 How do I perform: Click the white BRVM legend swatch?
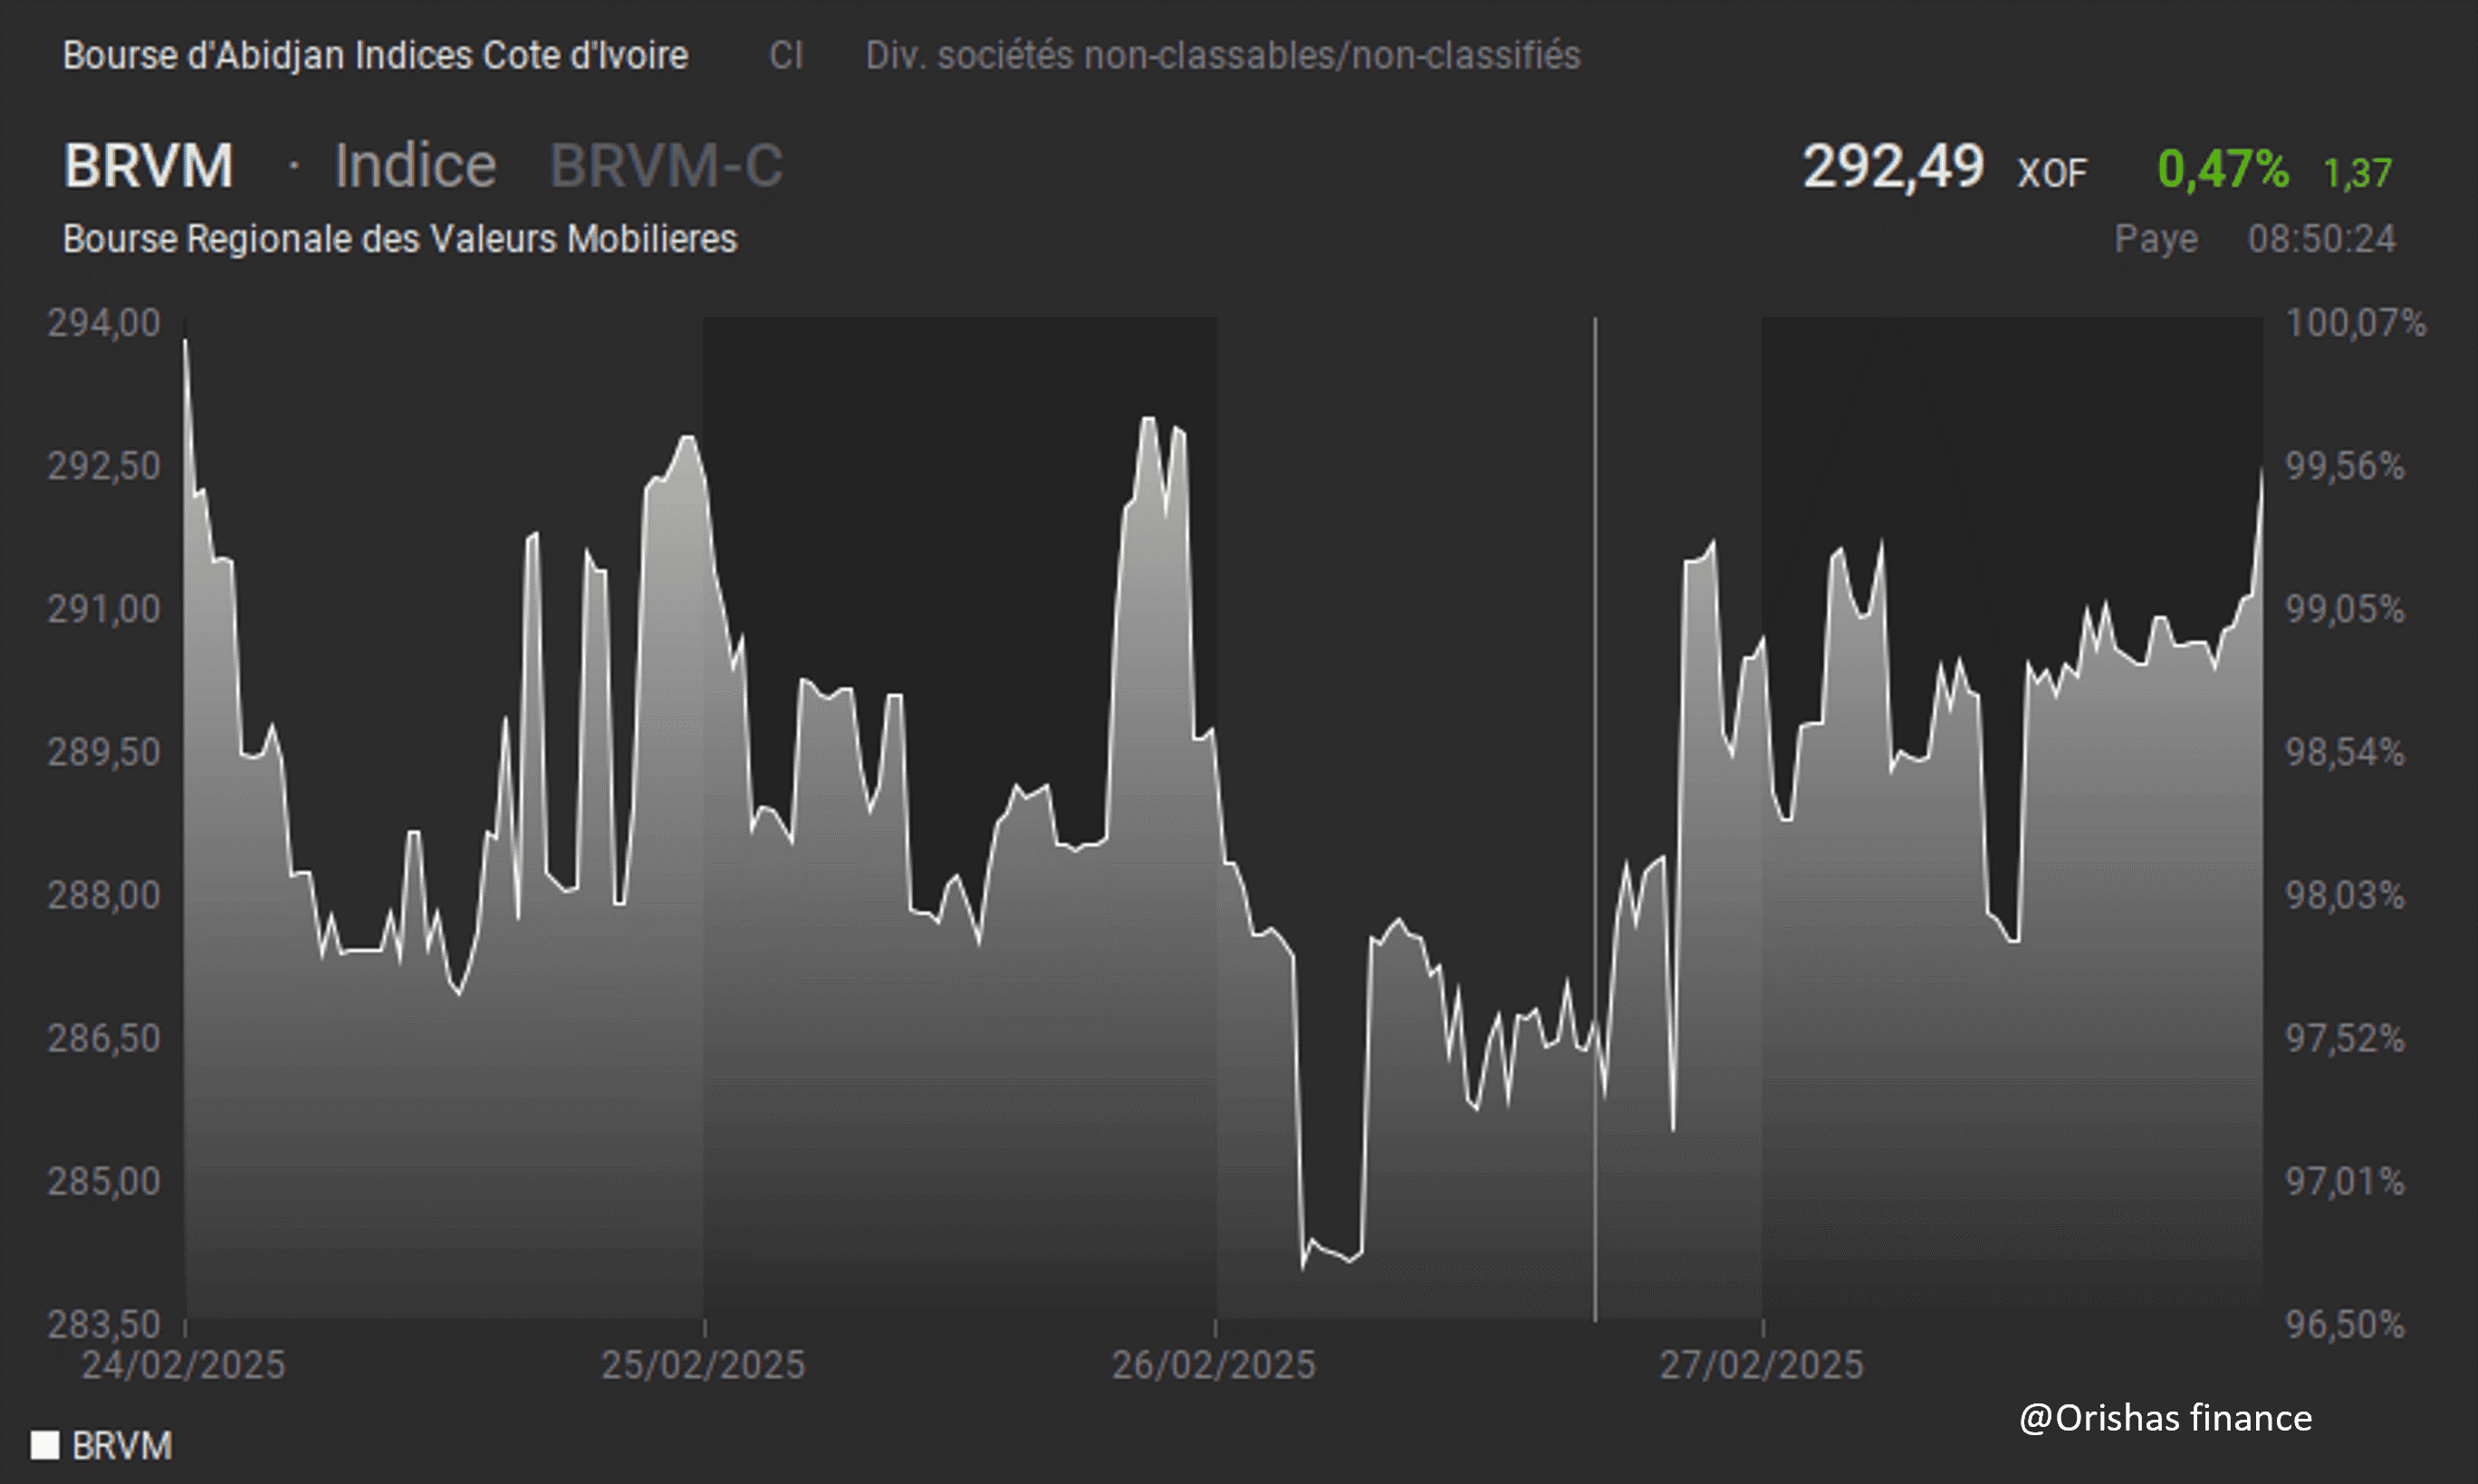(45, 1445)
